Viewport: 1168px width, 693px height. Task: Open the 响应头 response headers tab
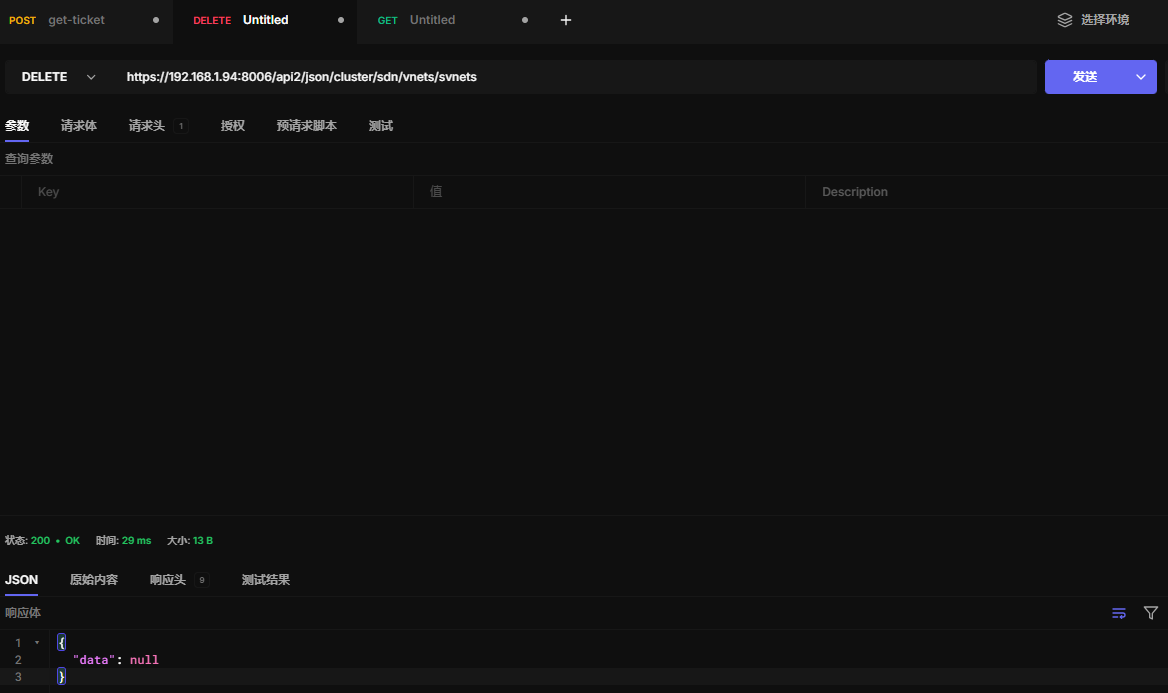pyautogui.click(x=168, y=580)
